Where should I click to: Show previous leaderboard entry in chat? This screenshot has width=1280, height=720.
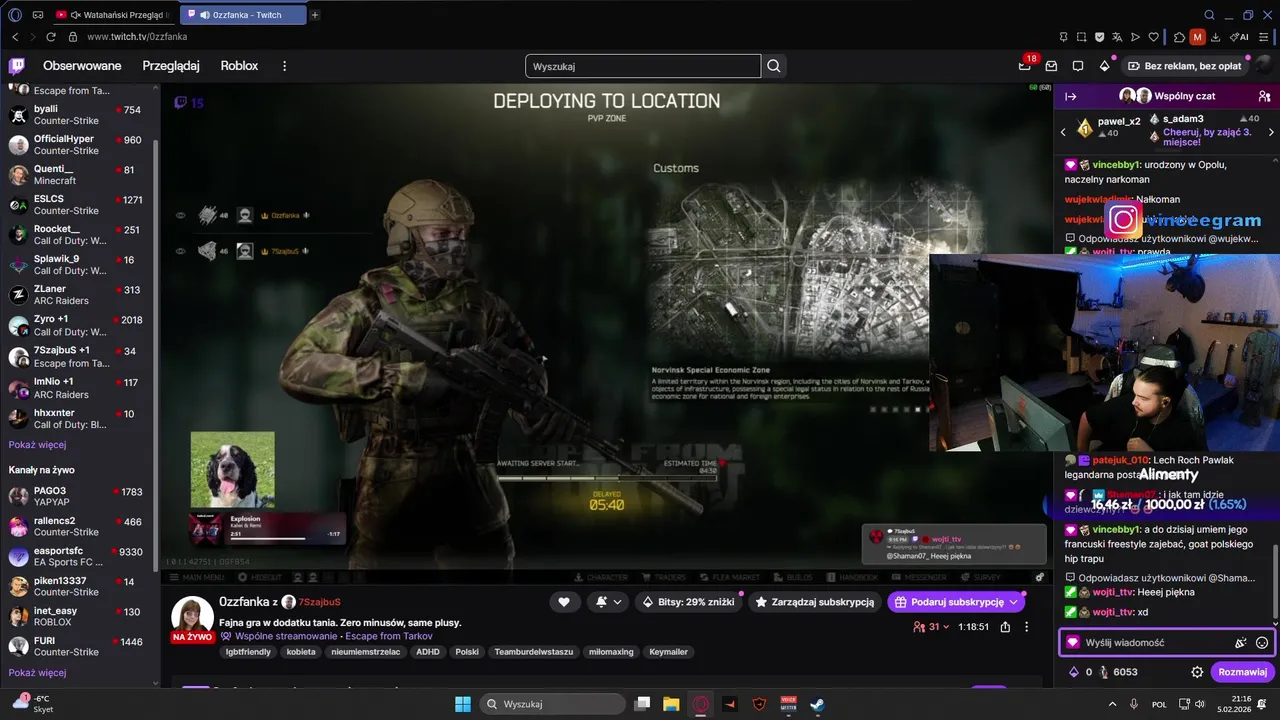pos(1063,132)
